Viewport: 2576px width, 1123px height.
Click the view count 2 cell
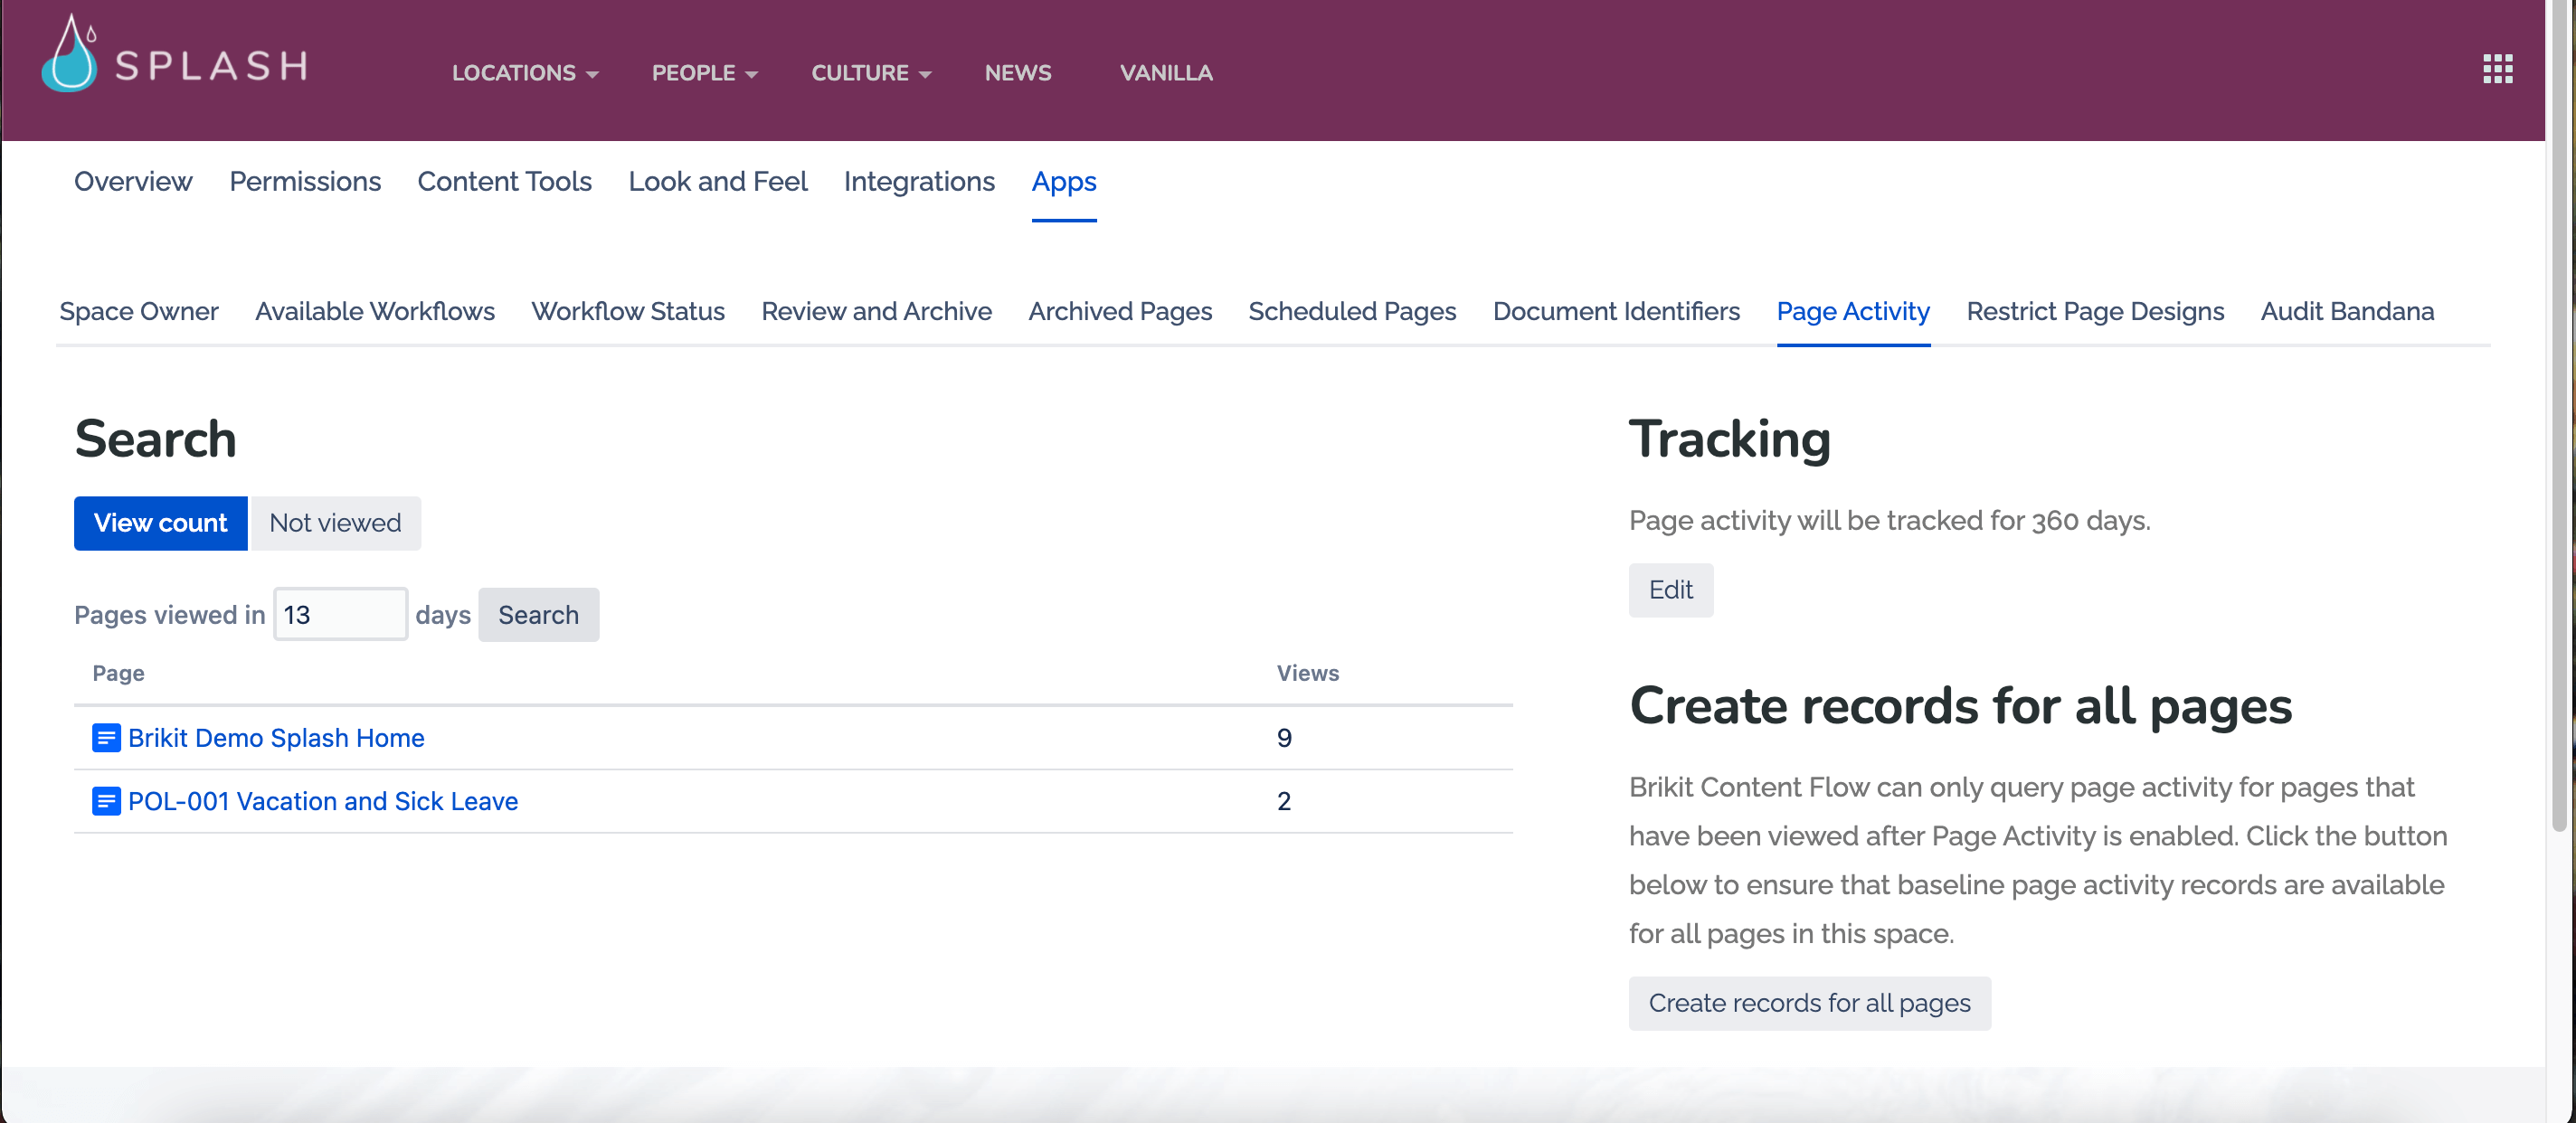point(1284,801)
